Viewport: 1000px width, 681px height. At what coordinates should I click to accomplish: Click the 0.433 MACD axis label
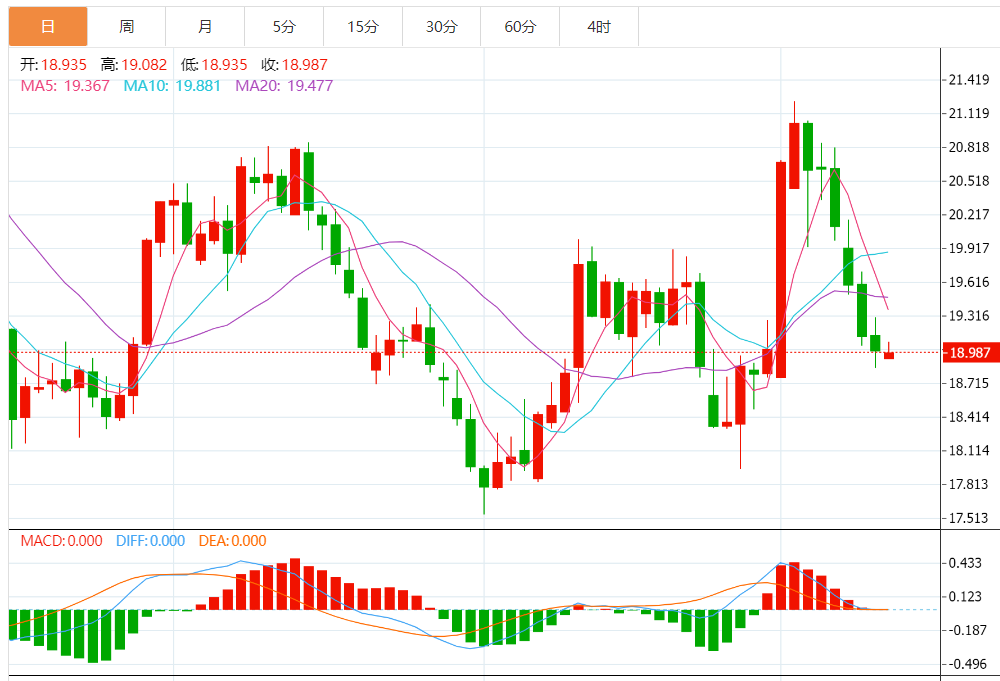(966, 563)
